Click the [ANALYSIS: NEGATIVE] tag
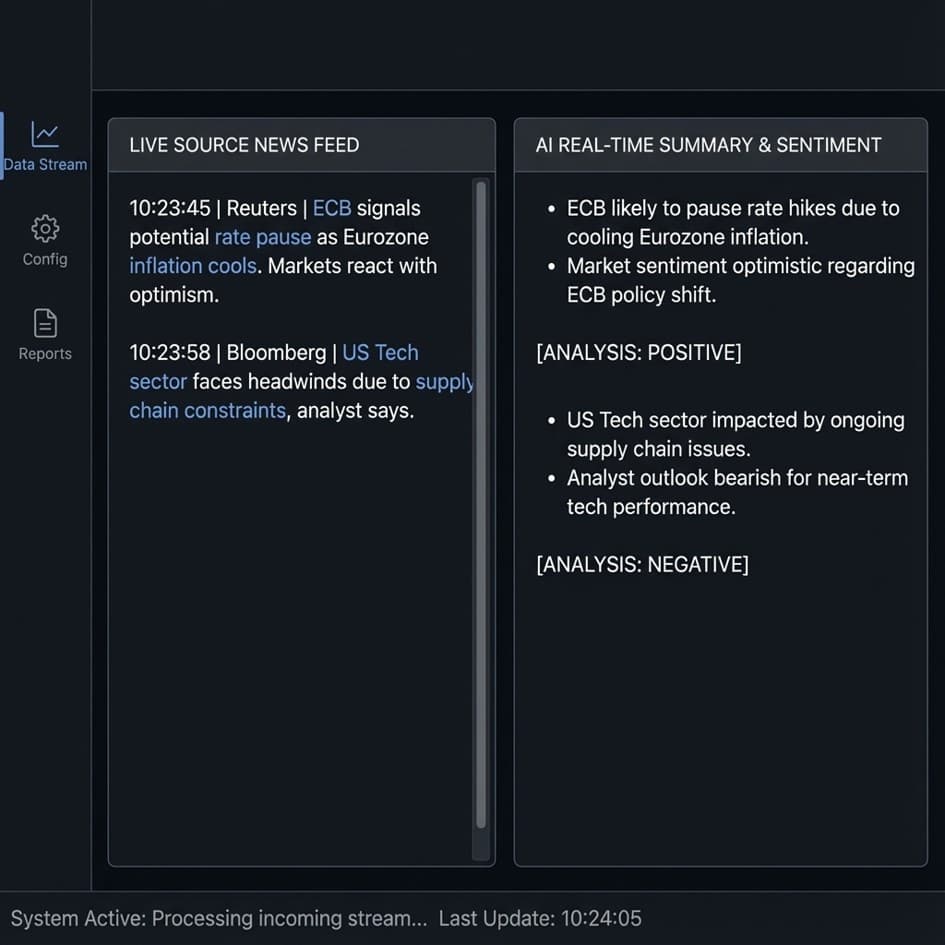Image resolution: width=945 pixels, height=945 pixels. click(642, 565)
